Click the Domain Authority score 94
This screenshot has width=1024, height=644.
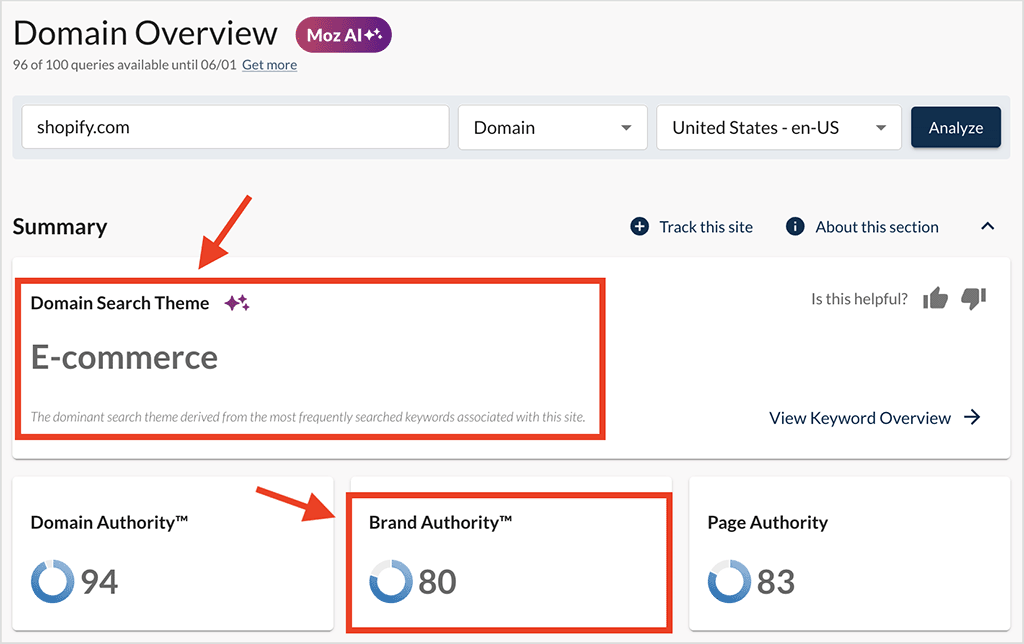click(99, 581)
